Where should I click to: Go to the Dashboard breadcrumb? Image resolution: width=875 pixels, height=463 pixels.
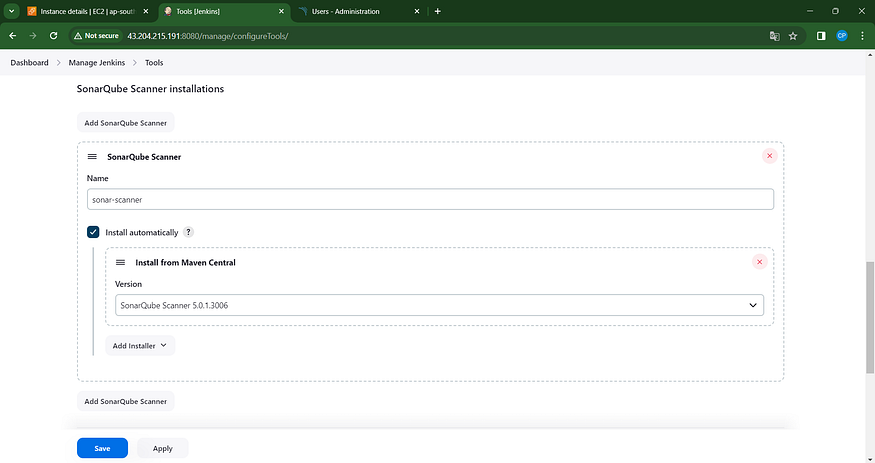[x=29, y=62]
